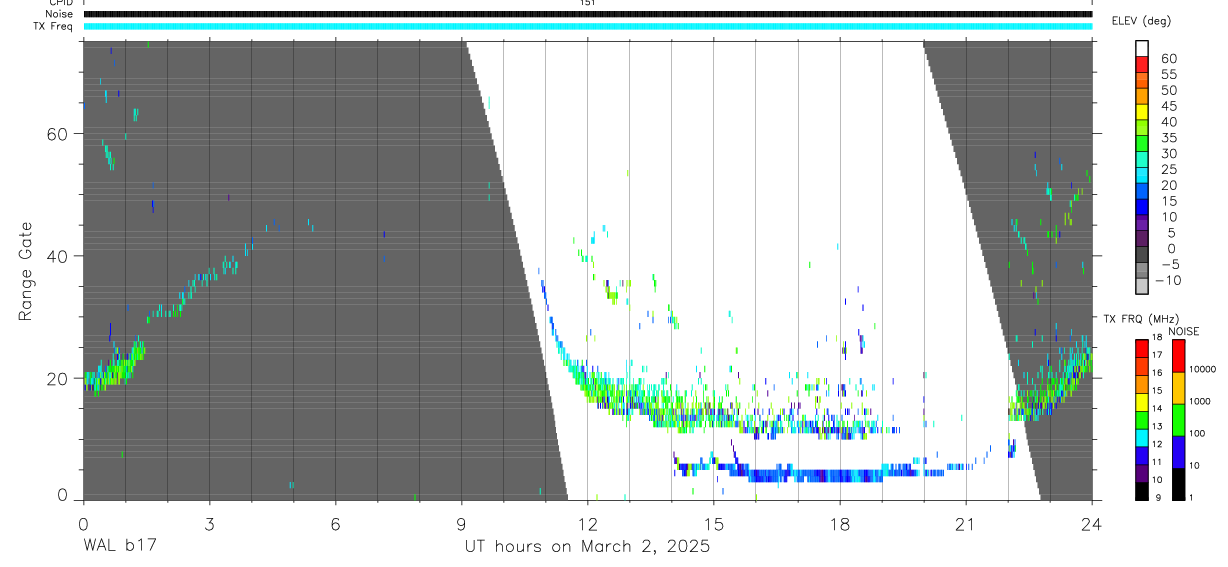This screenshot has width=1228, height=567.
Task: Click the '11' label on the TX FRQ colorbar
Action: [x=1157, y=462]
